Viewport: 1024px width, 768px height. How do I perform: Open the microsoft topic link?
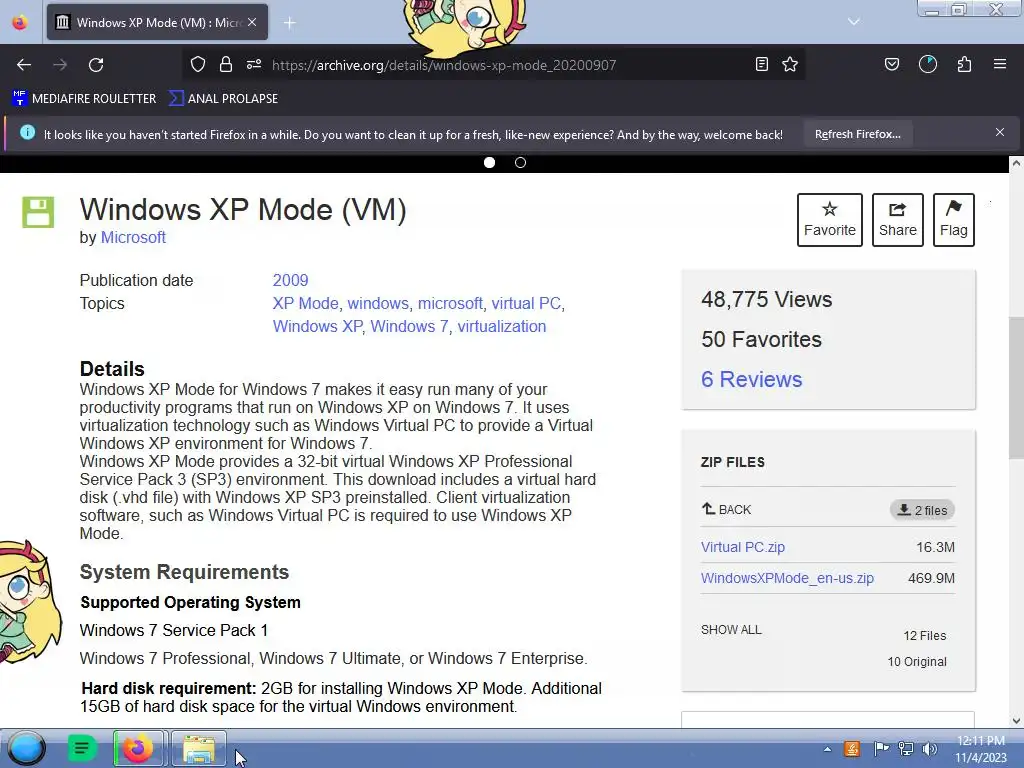450,303
